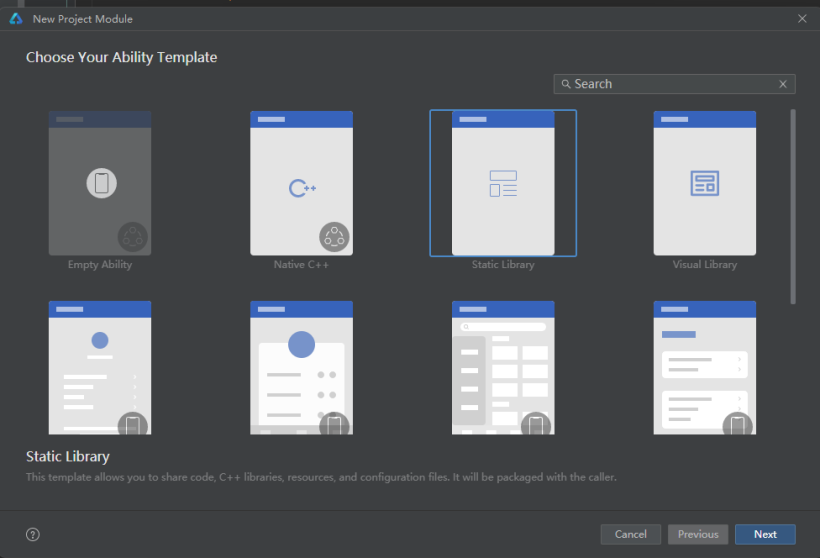
Task: Click the 'Empty Ability' label
Action: (x=100, y=265)
